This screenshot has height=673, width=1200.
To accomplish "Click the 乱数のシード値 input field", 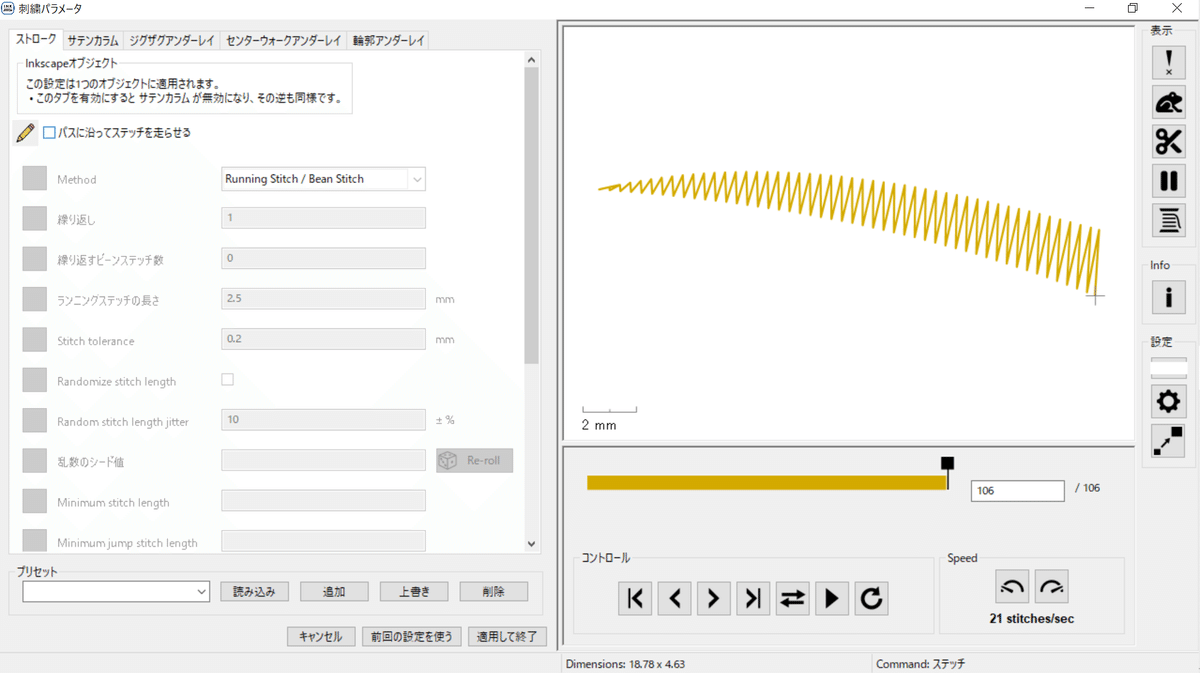I will (323, 460).
